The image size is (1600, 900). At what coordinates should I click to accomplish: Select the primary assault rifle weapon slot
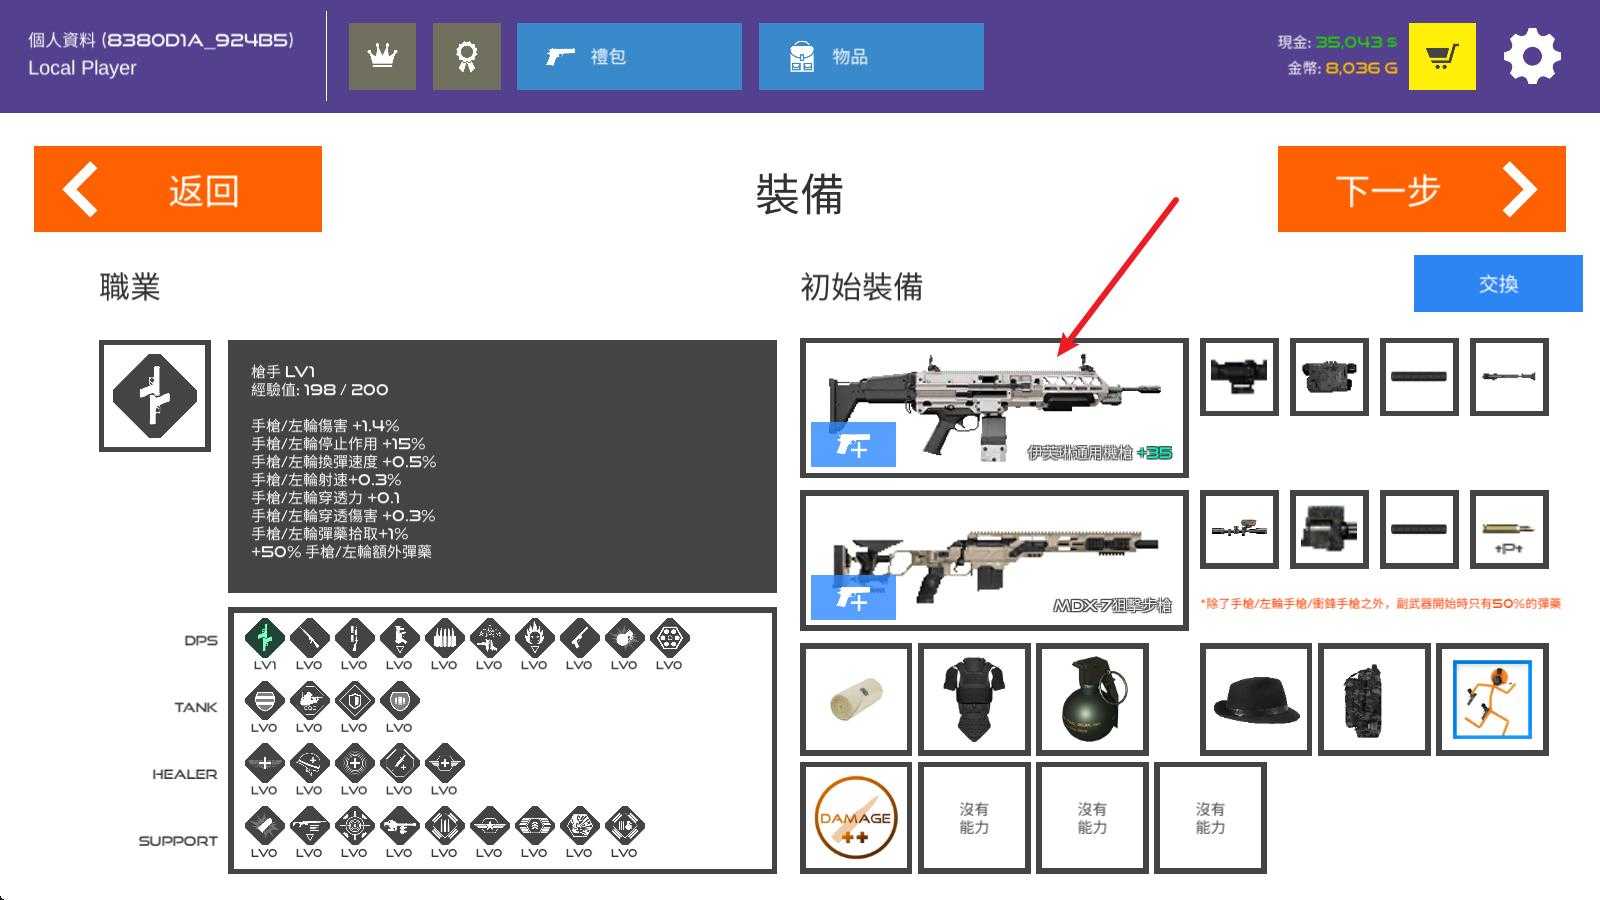click(x=994, y=407)
